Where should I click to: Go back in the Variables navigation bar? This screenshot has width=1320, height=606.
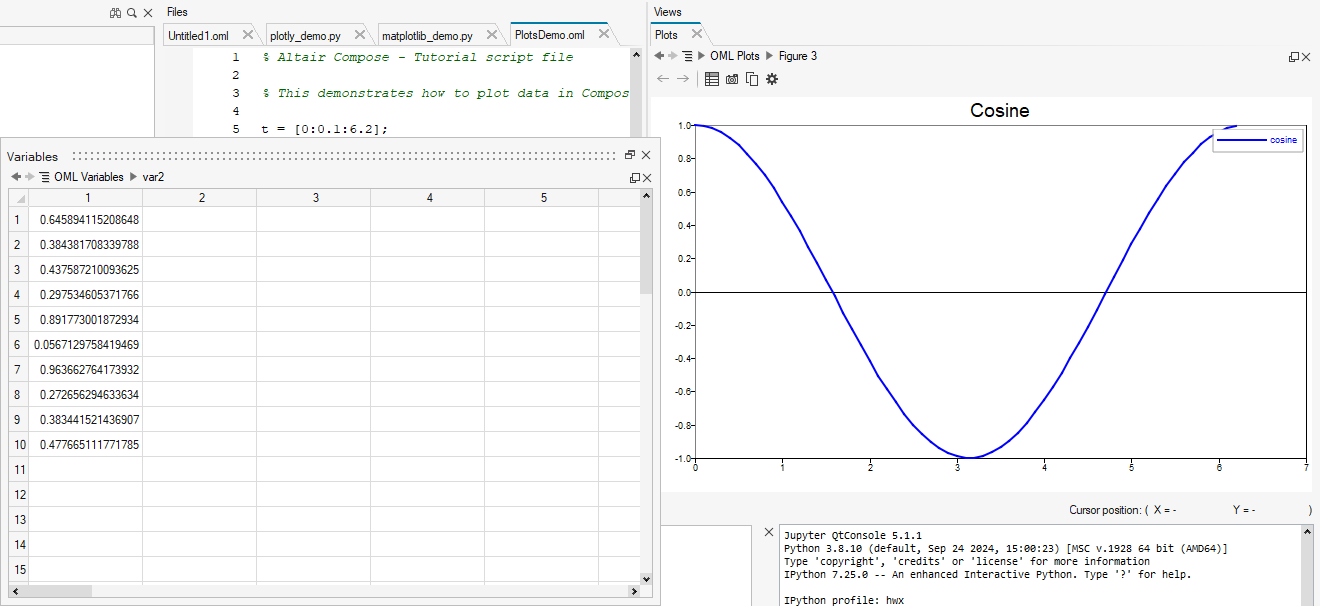(x=16, y=177)
